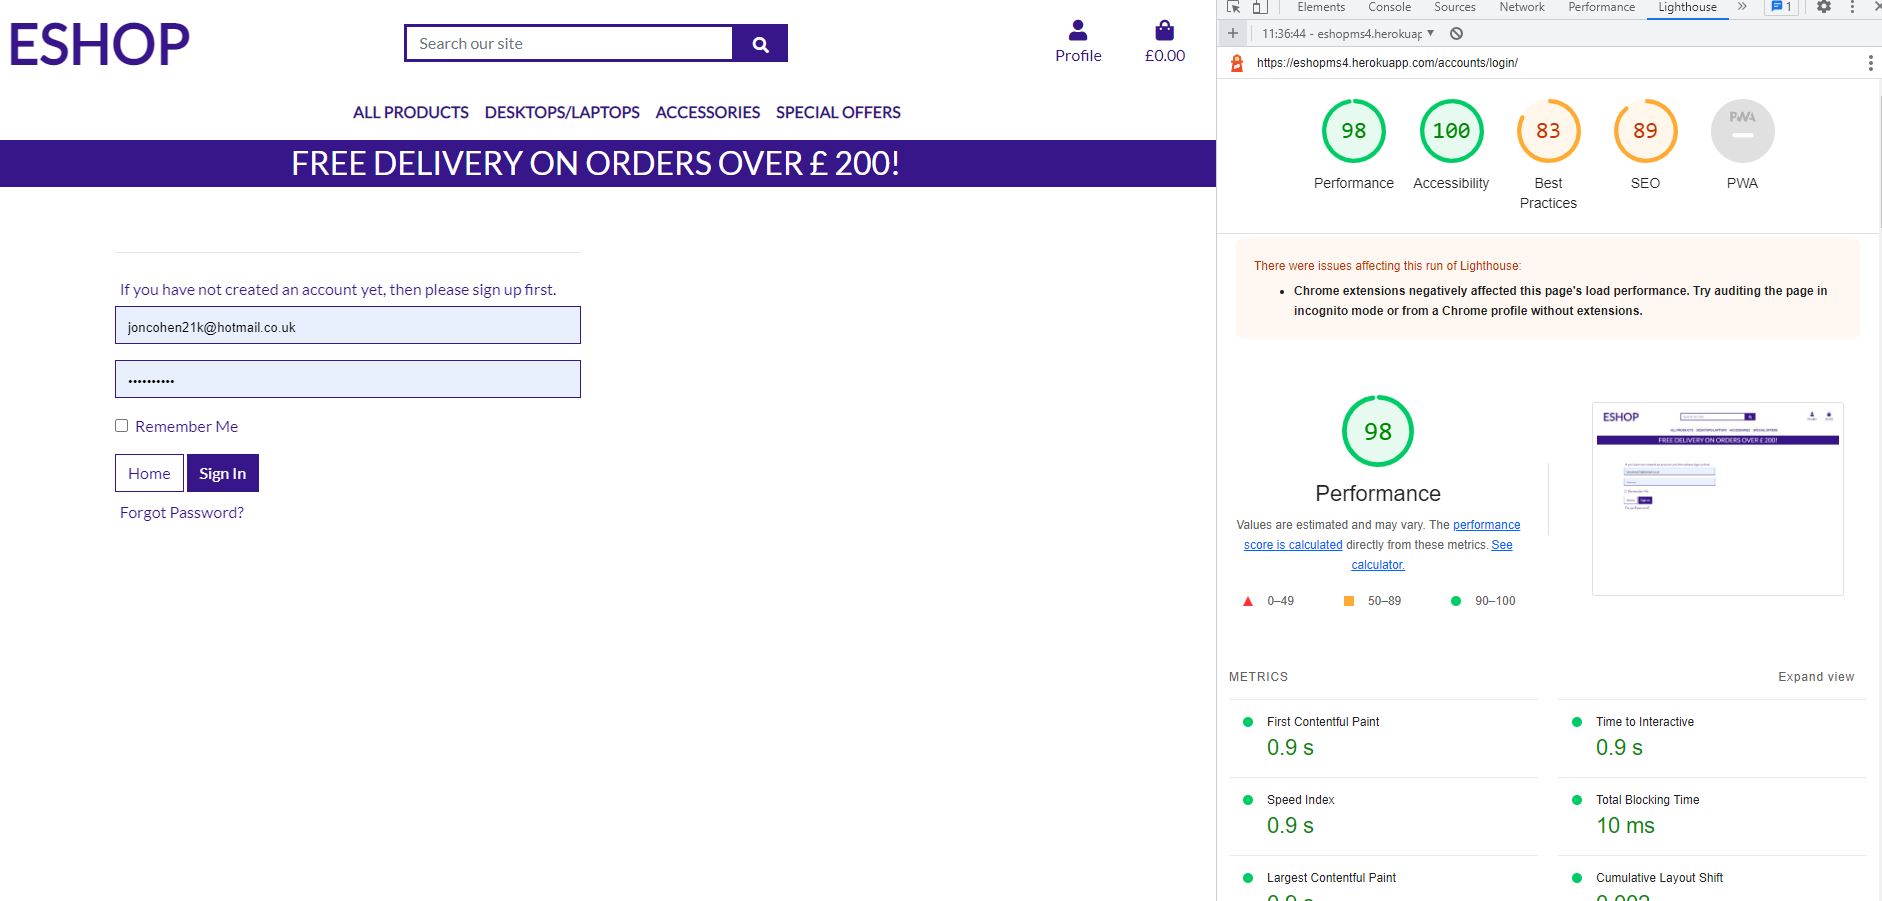Clear all Lighthouse reports
Viewport: 1882px width, 901px height.
[x=1456, y=33]
